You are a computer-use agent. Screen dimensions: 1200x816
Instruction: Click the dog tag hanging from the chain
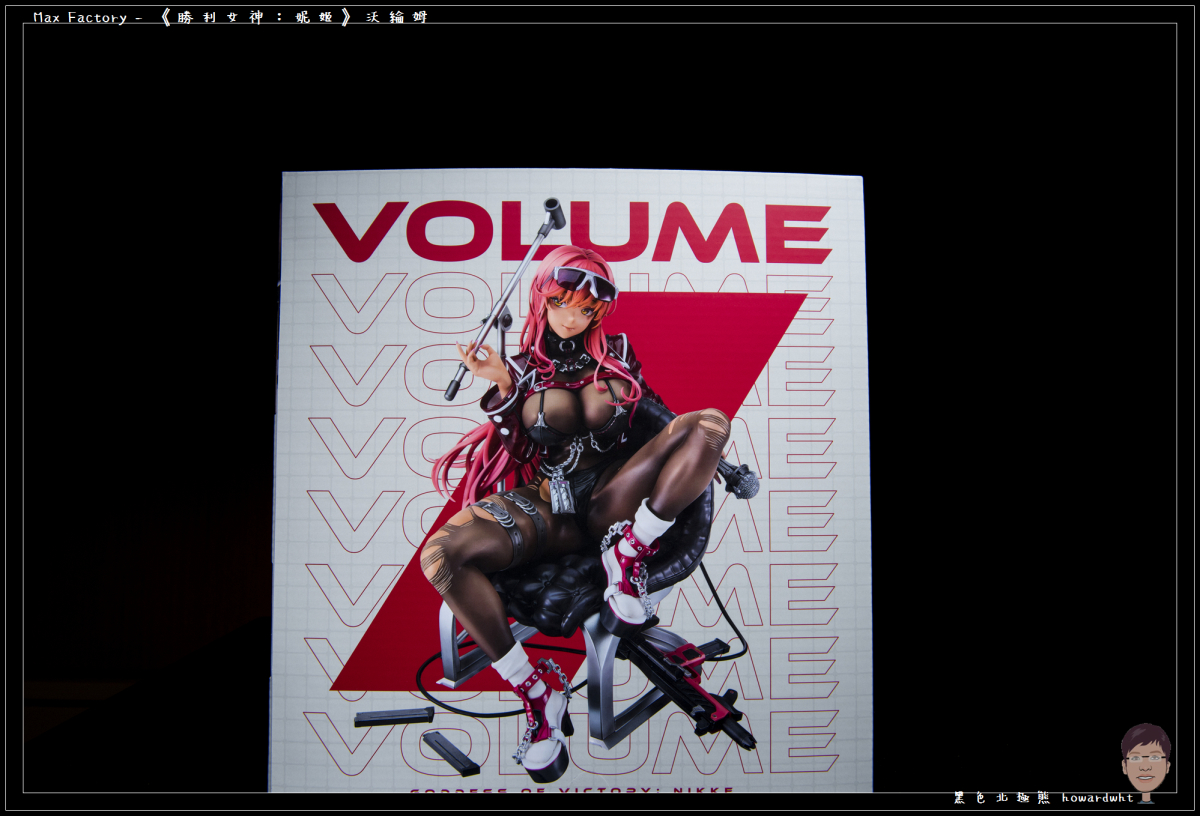(562, 494)
